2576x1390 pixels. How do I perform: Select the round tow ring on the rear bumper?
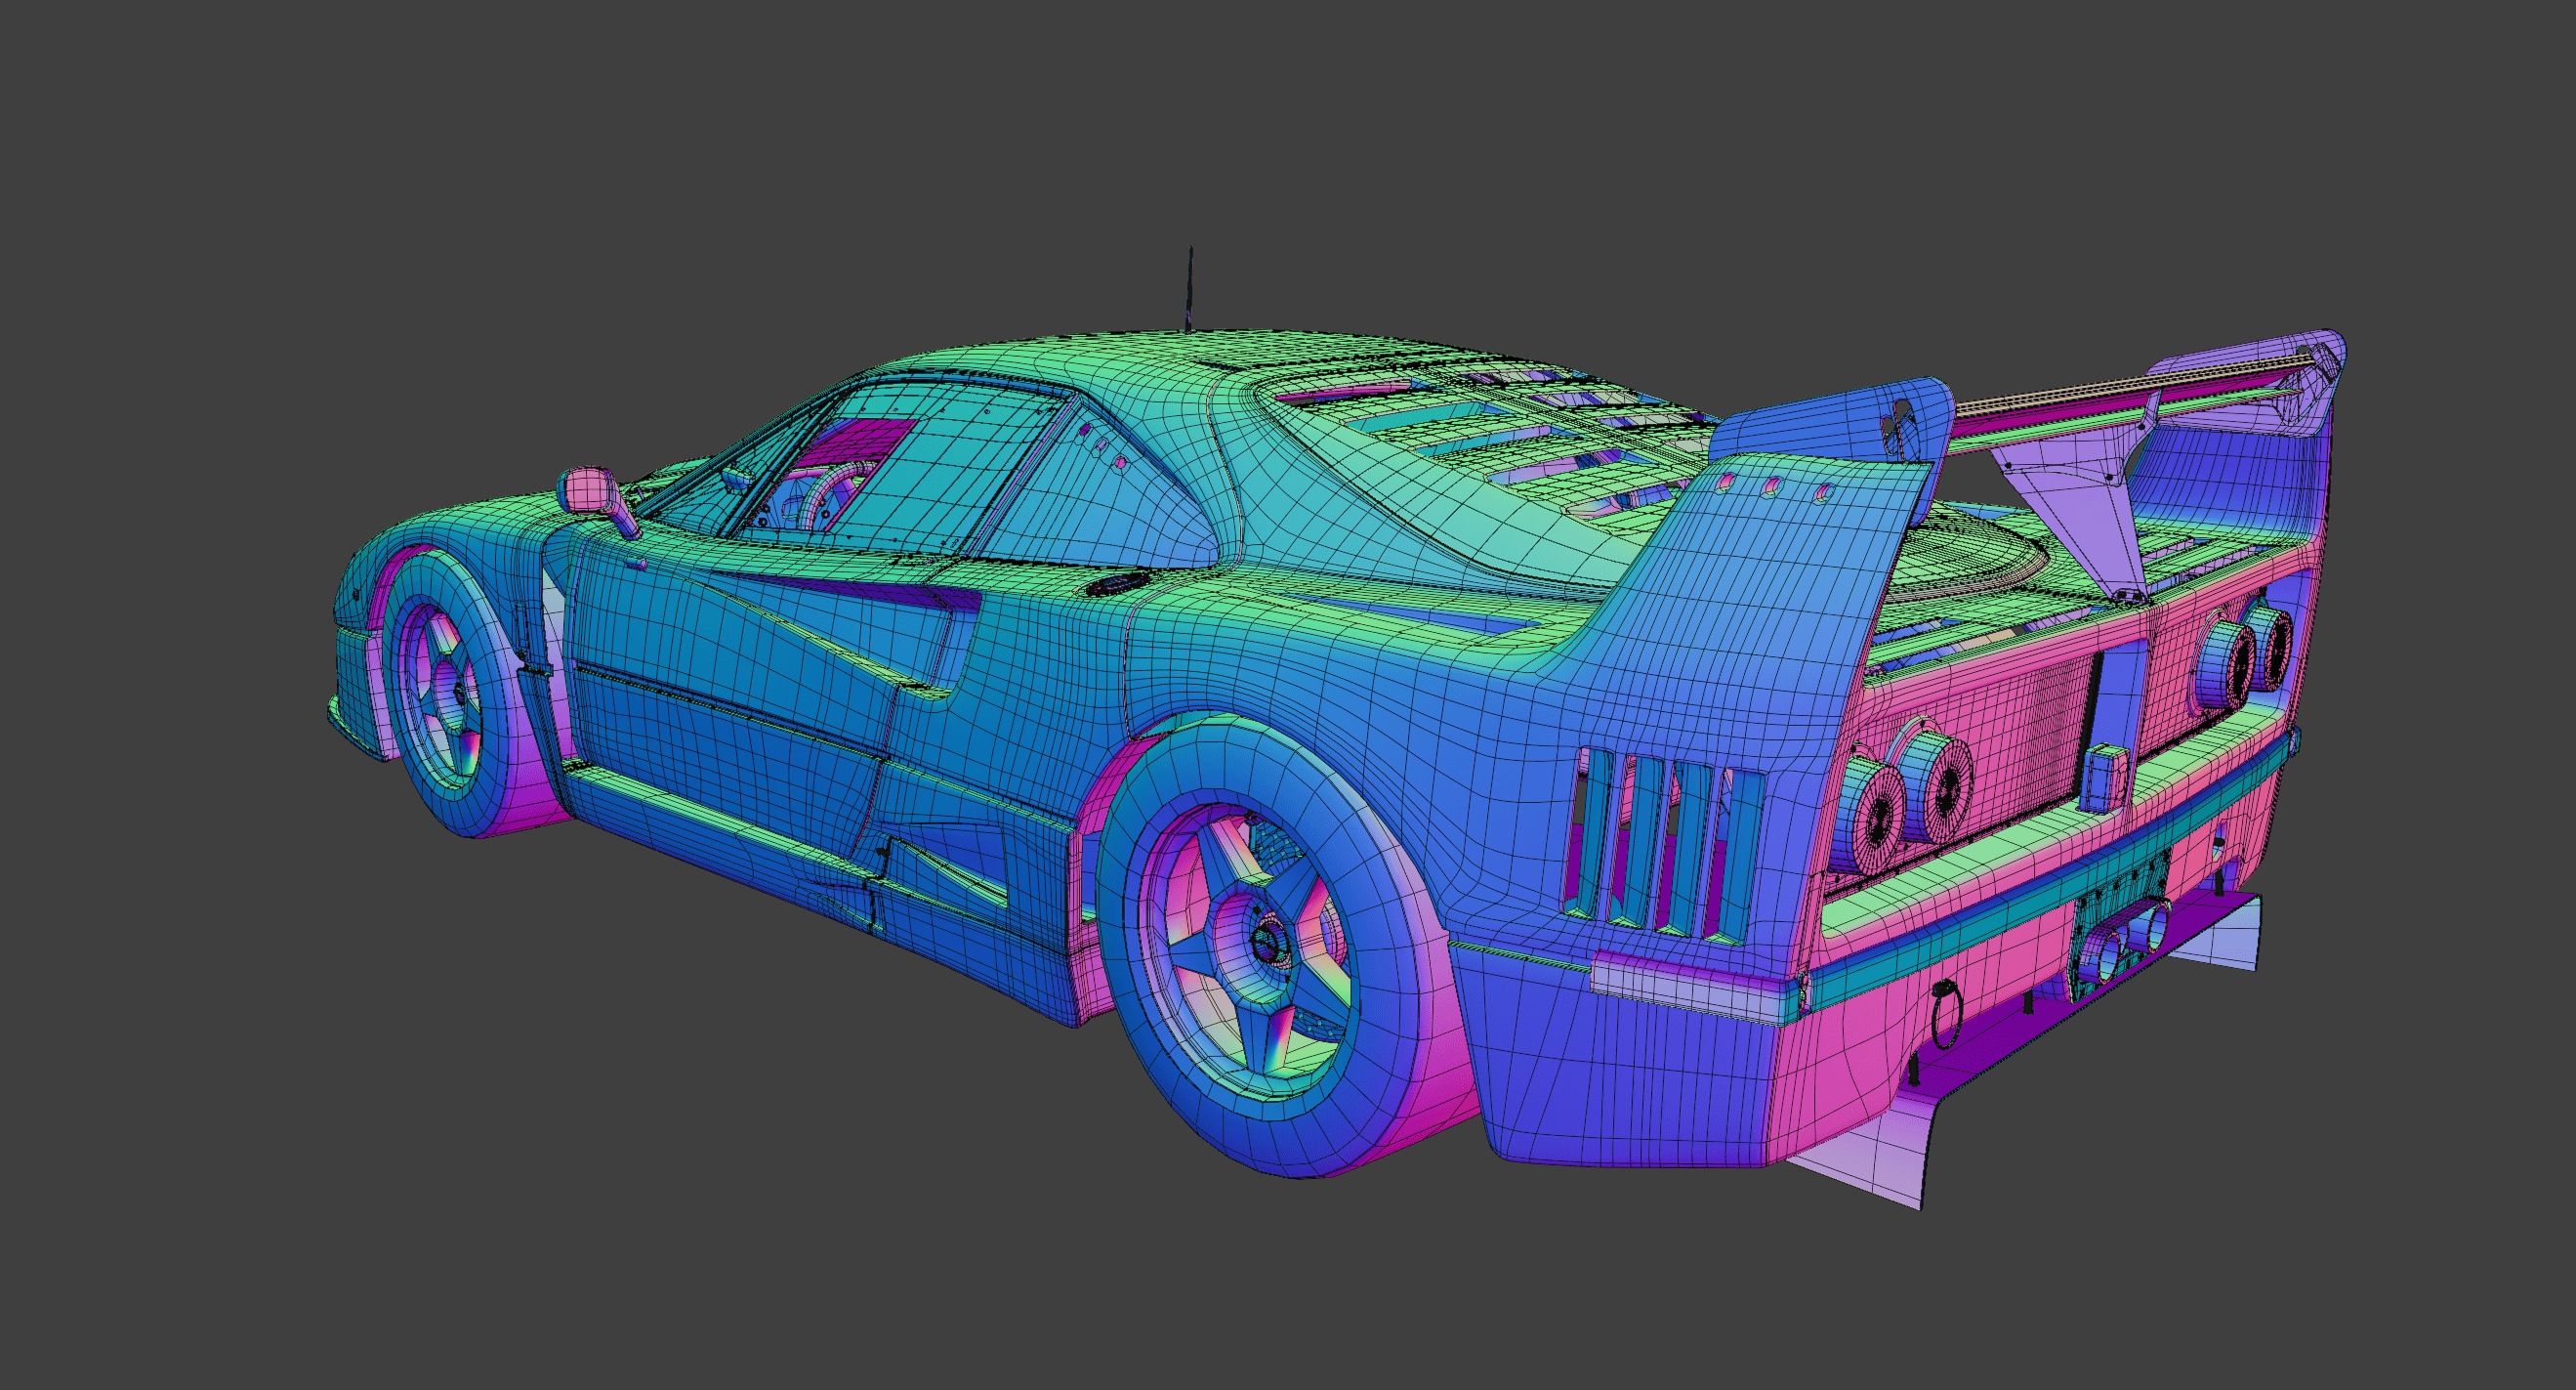point(1945,1015)
